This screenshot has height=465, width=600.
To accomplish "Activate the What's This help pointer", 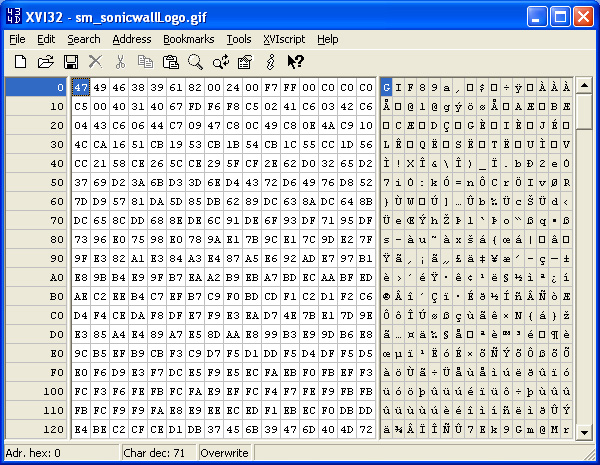I will coord(295,62).
